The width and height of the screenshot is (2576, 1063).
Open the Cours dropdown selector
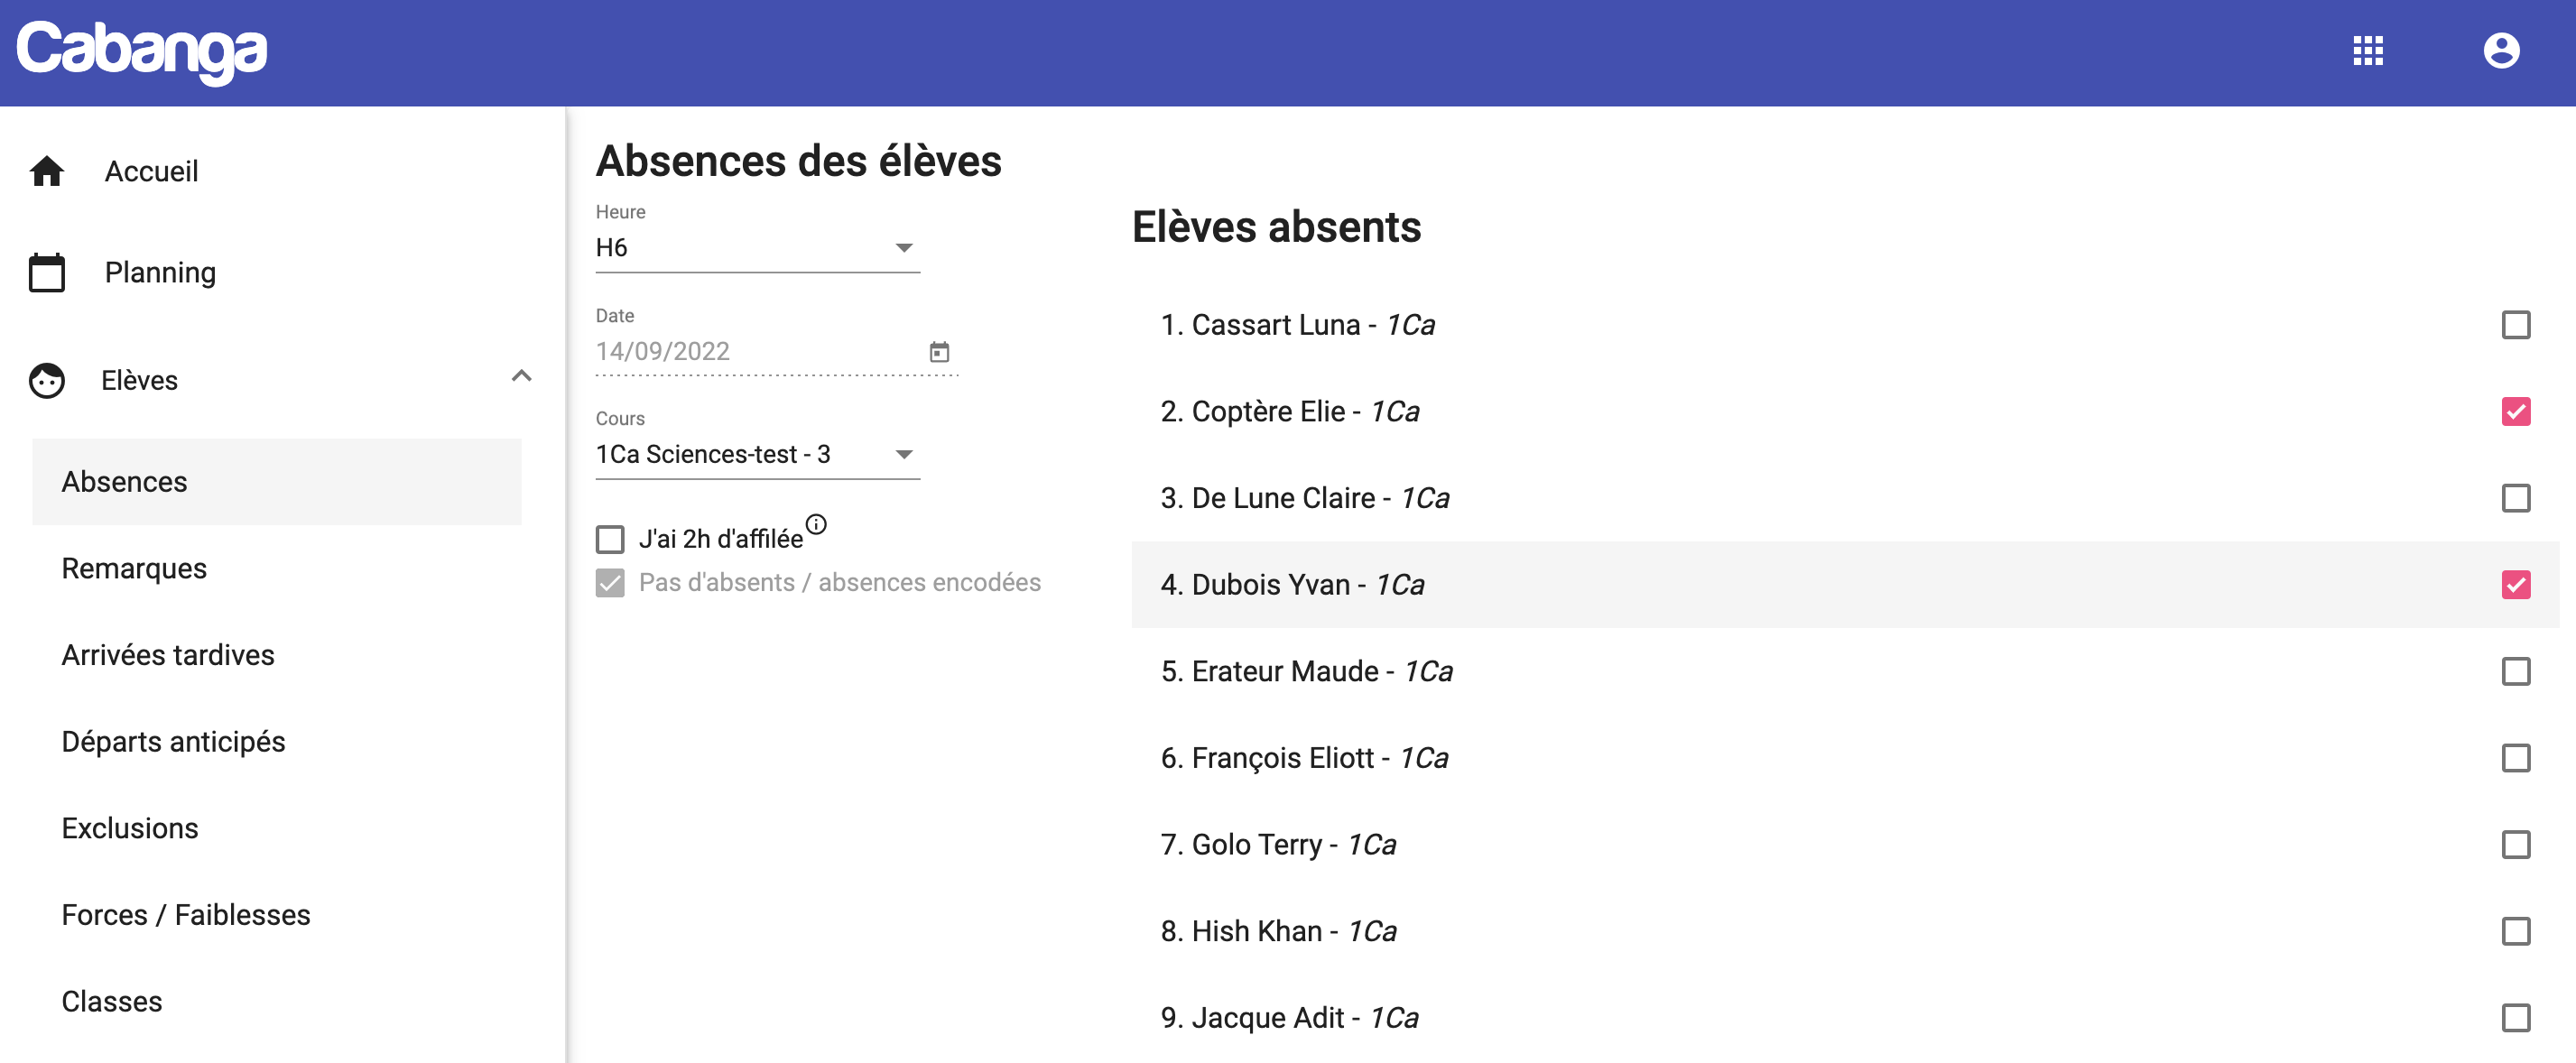point(757,455)
